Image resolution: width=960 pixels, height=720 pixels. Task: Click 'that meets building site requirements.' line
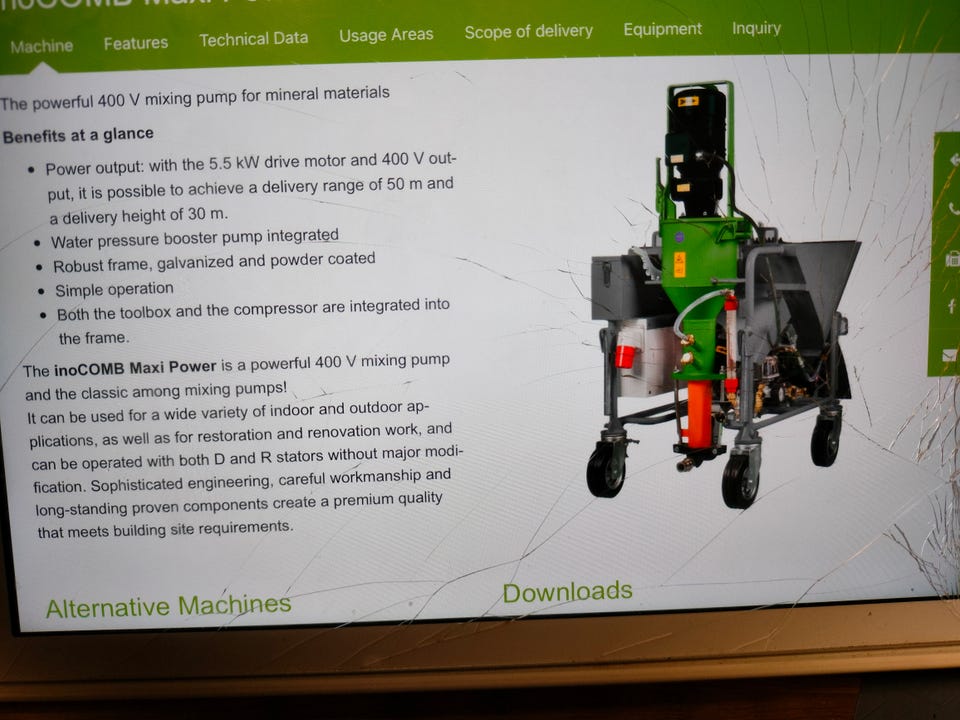coord(165,529)
